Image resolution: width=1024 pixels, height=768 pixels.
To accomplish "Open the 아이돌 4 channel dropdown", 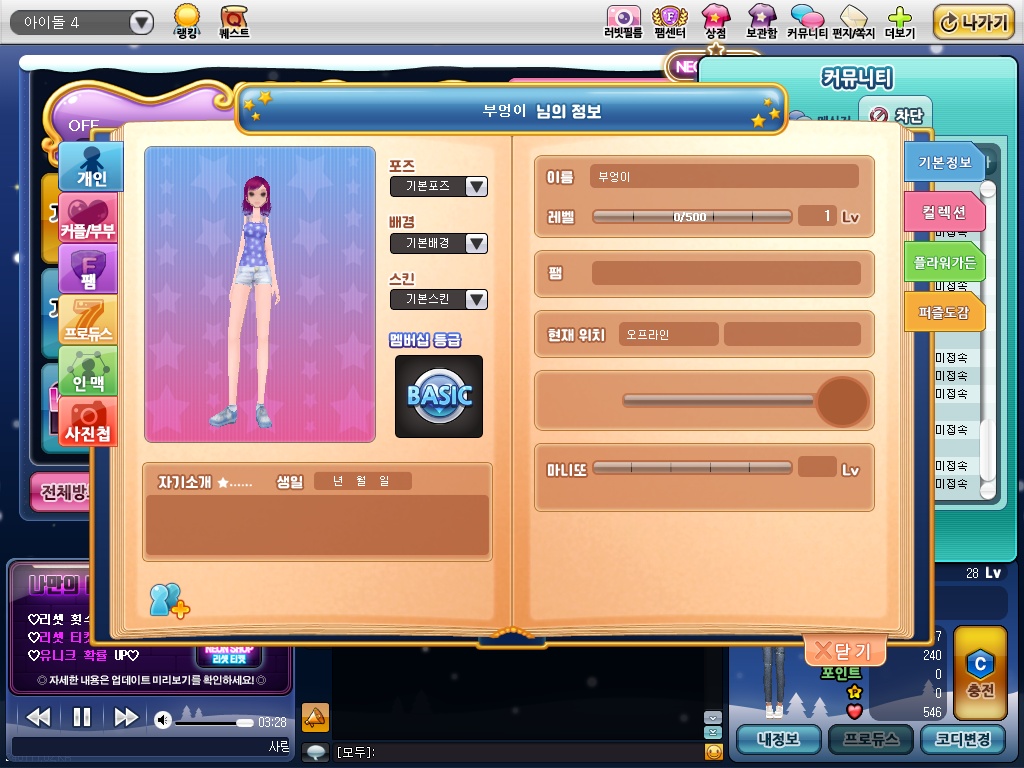I will point(82,23).
